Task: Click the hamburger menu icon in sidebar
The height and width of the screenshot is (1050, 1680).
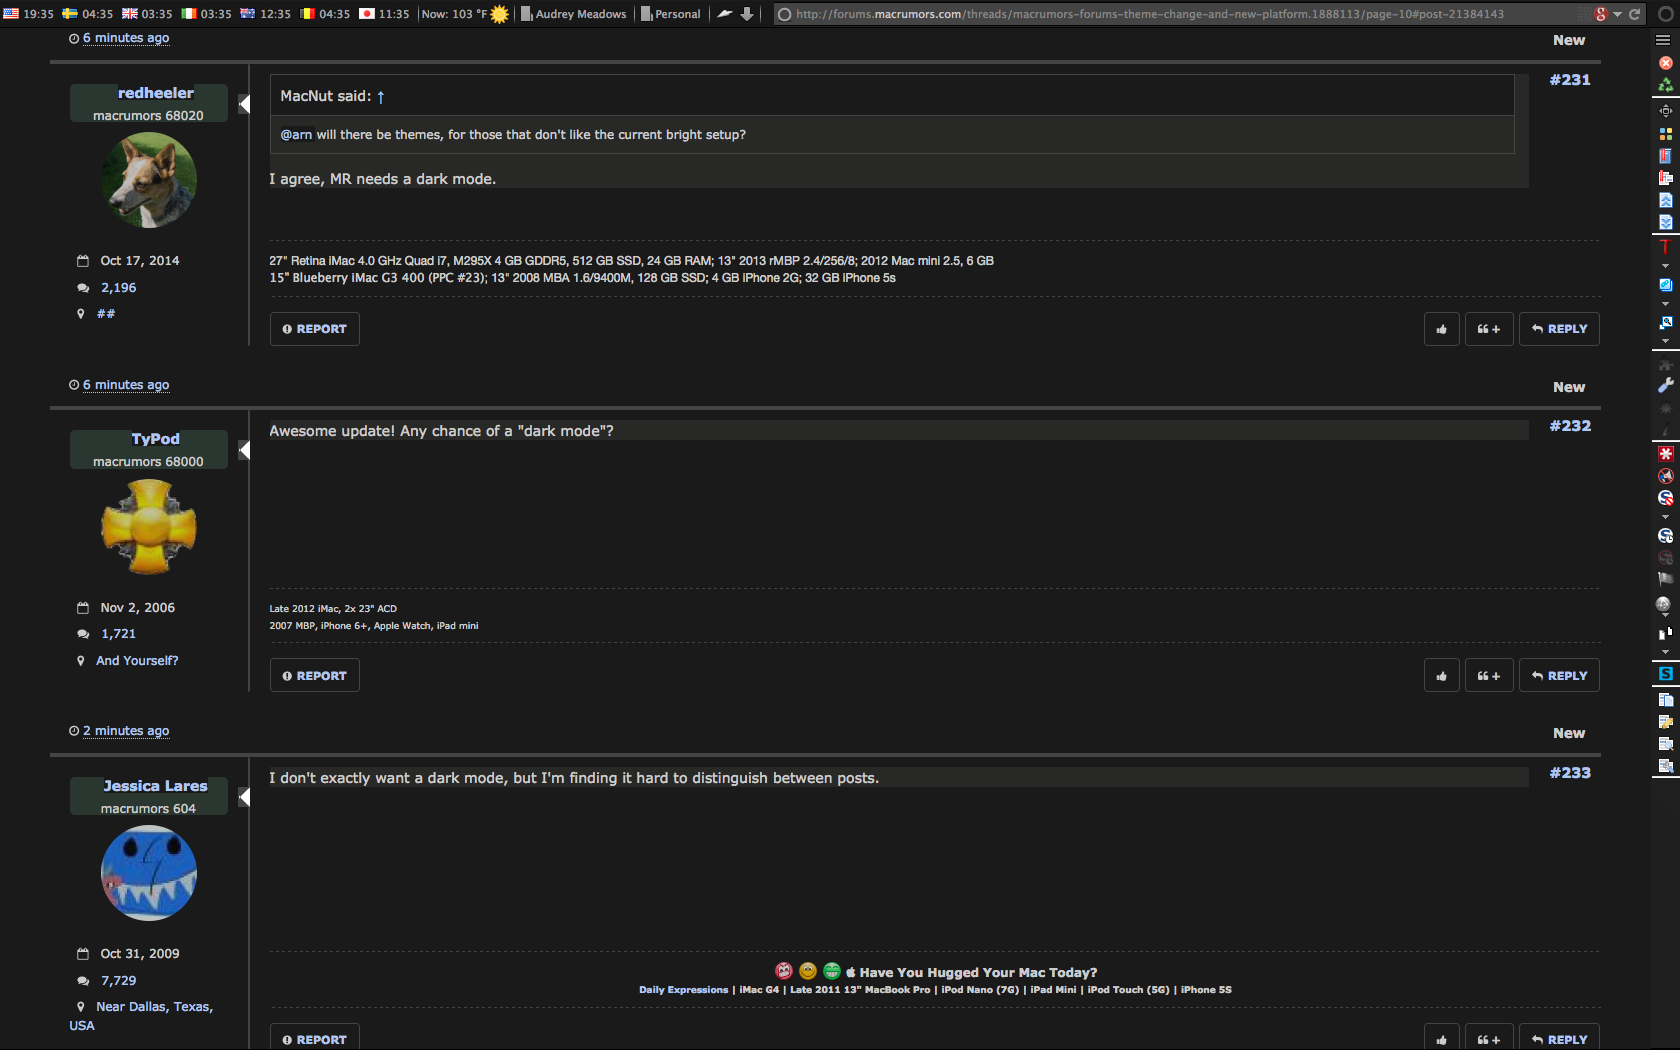Action: 1663,40
